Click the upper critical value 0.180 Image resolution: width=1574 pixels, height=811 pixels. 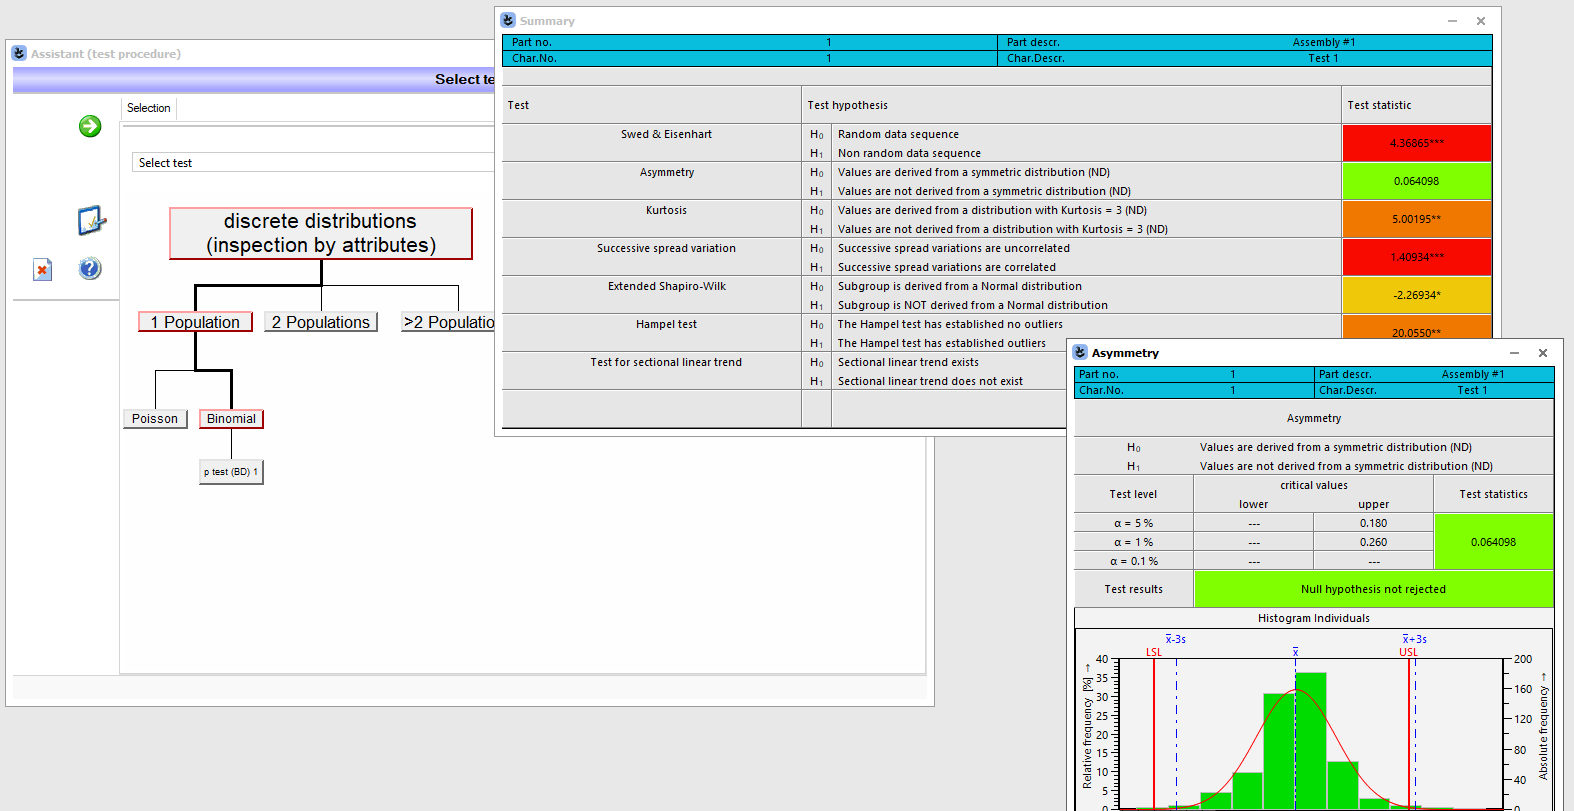click(1373, 523)
